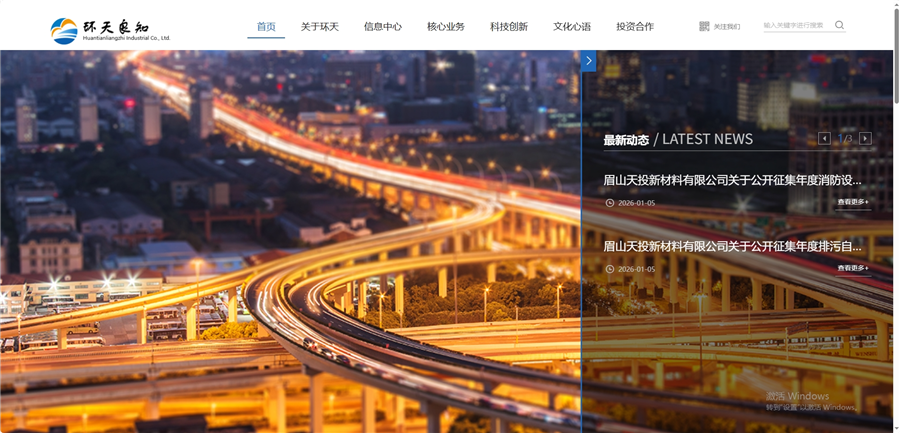Image resolution: width=900 pixels, height=433 pixels.
Task: Click the Huantianliangzhi company logo
Action: click(x=110, y=30)
